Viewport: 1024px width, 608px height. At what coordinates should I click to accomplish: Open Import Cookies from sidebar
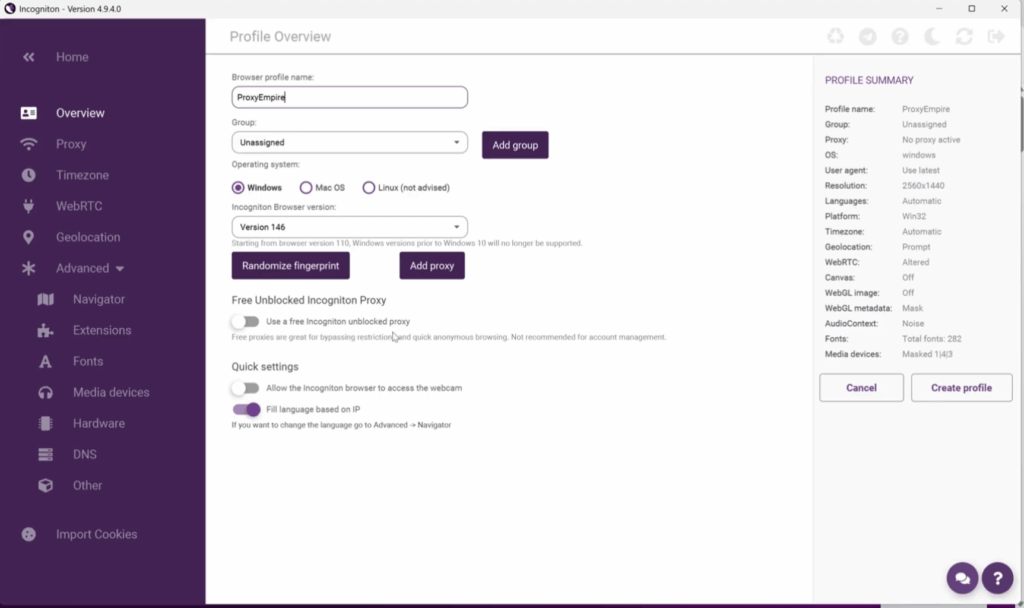(97, 534)
